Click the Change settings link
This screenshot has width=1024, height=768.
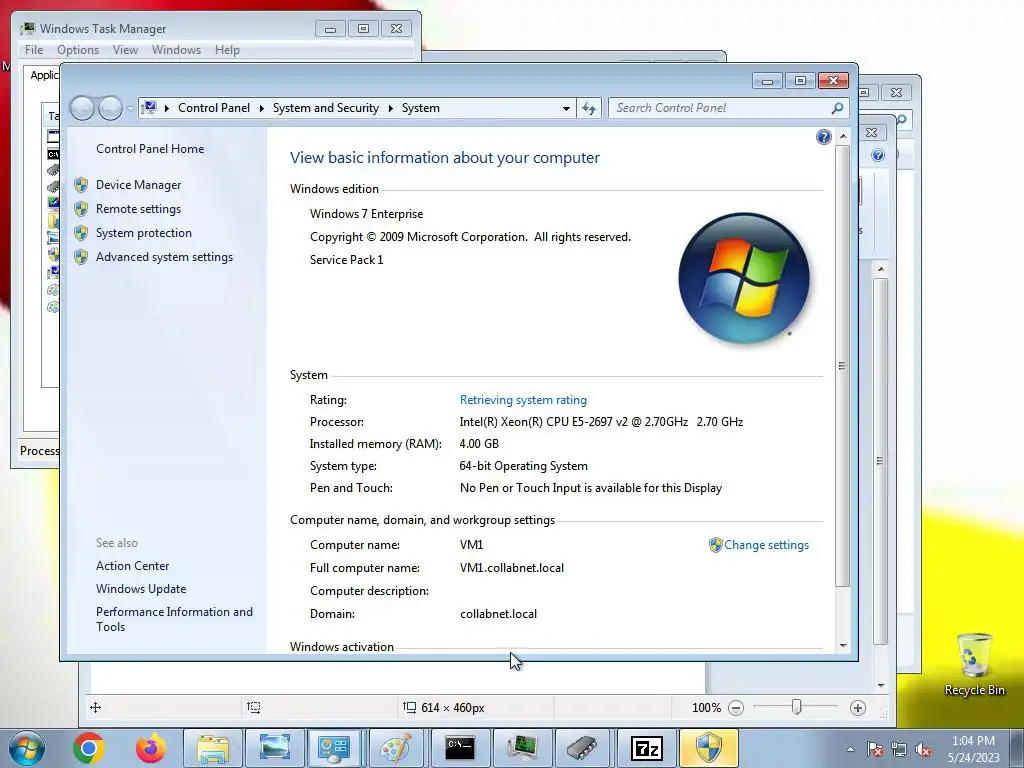(x=766, y=545)
